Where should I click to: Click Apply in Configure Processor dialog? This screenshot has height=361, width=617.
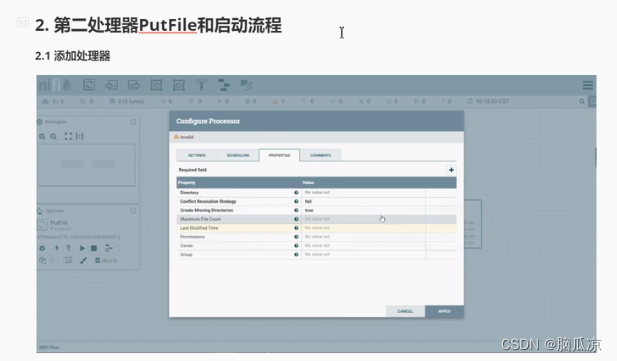coord(444,311)
